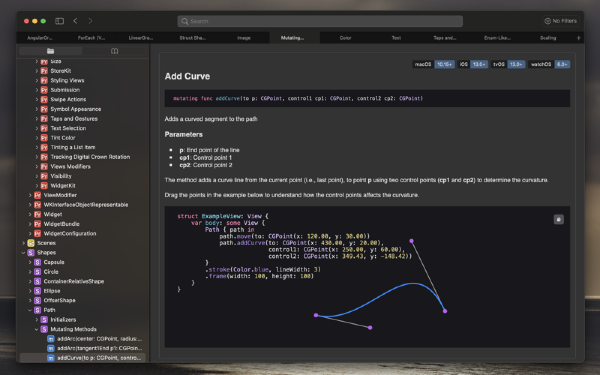Collapse the Mutating Methods group

[37, 329]
